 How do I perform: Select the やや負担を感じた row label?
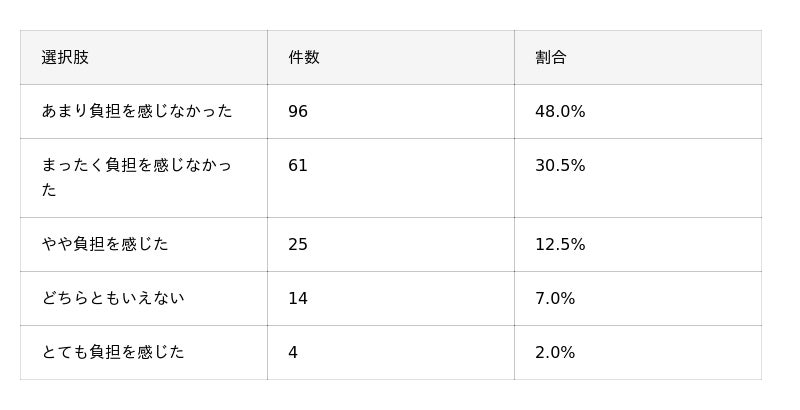coord(144,245)
